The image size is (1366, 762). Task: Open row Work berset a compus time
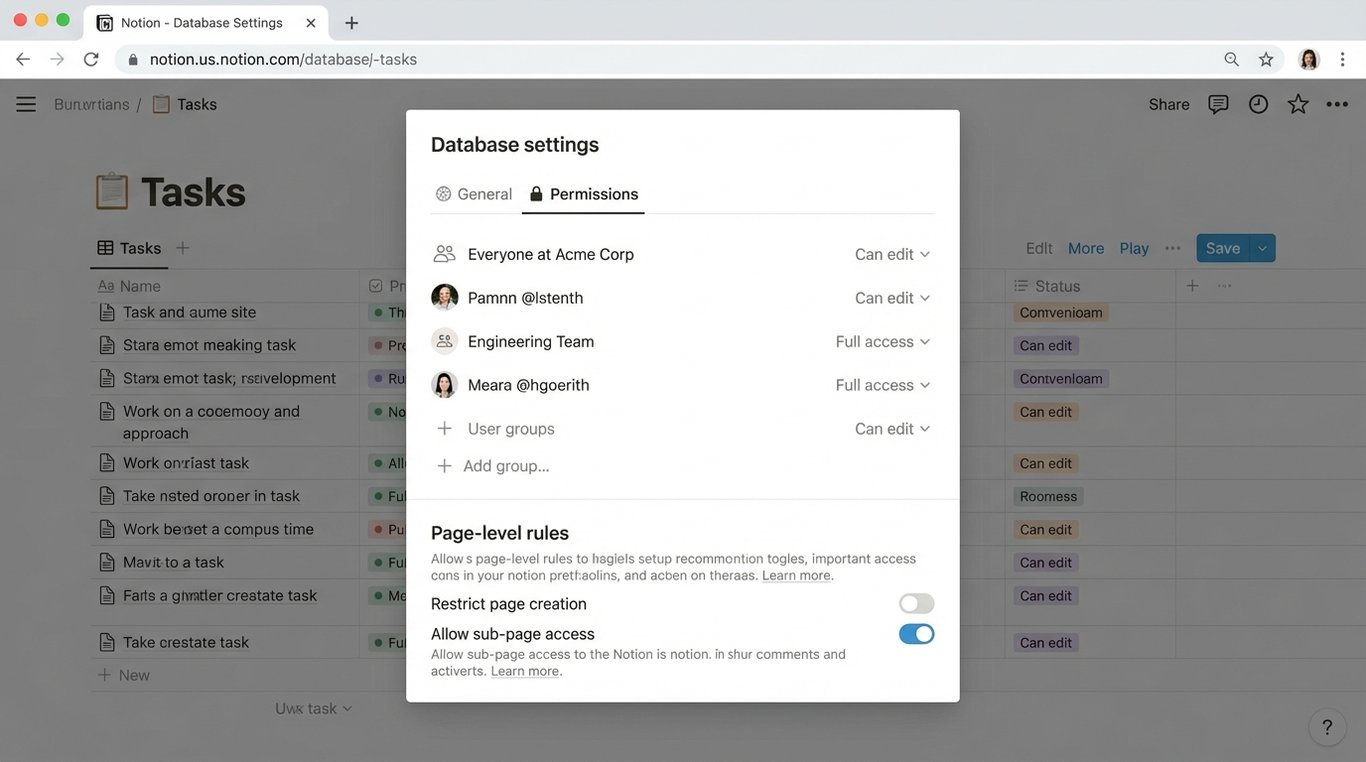(x=218, y=529)
